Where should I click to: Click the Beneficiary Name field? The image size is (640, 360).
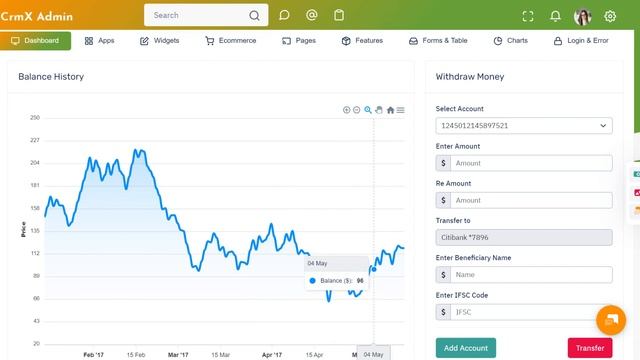point(531,275)
